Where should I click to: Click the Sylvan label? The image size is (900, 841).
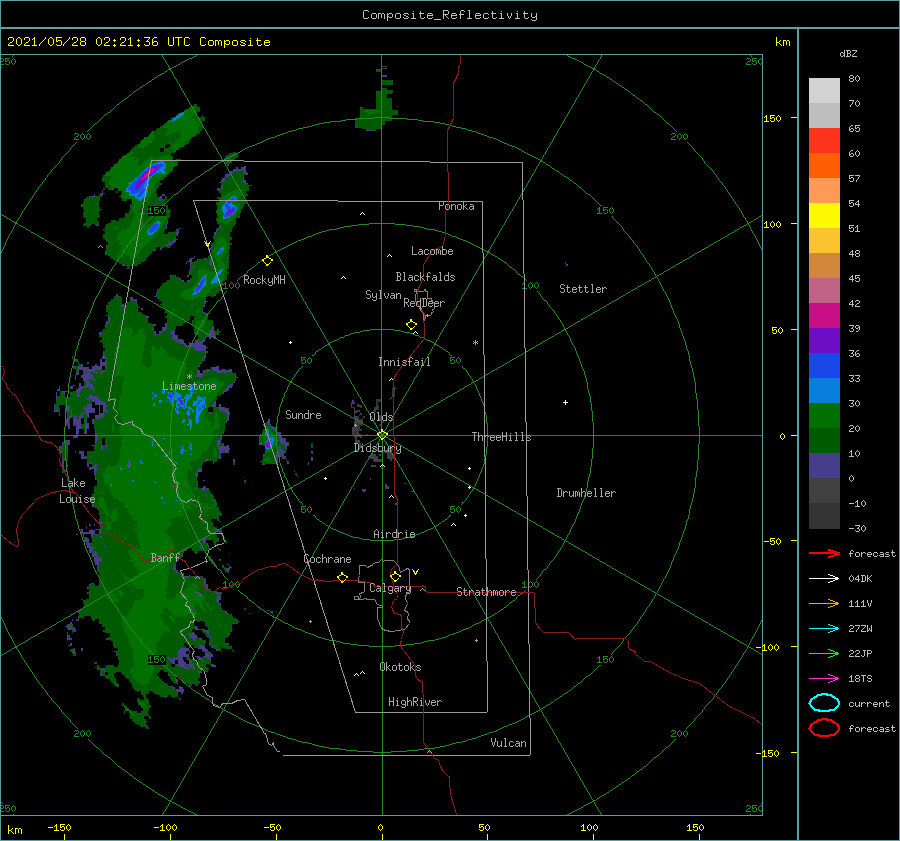383,295
